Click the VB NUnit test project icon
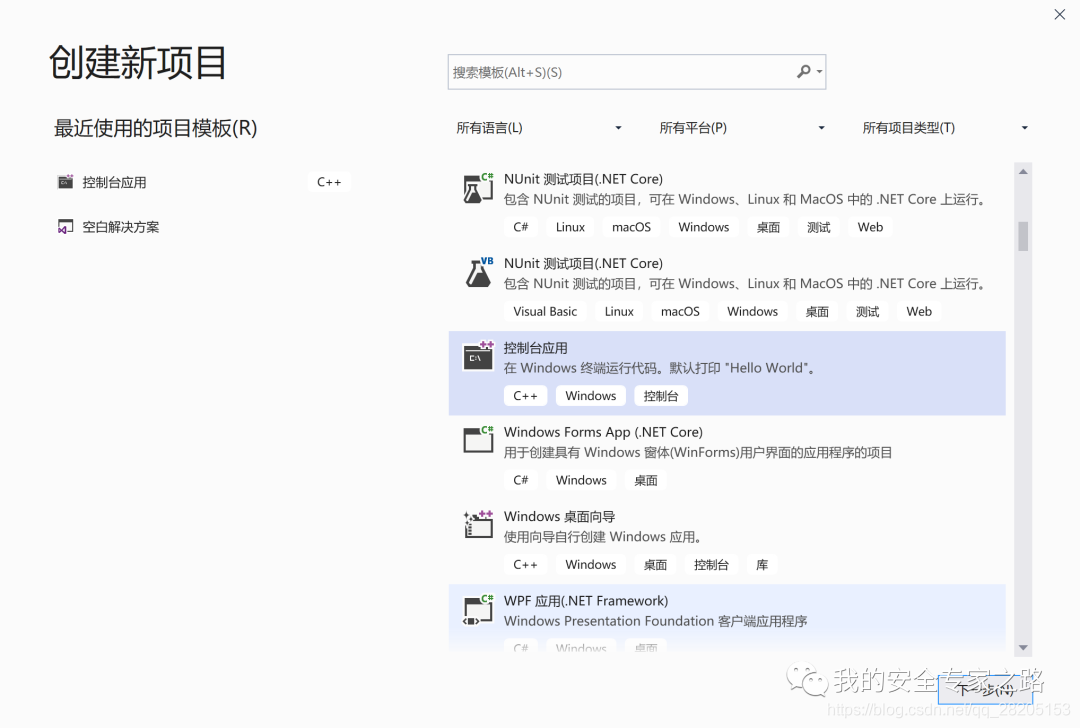This screenshot has width=1080, height=728. 478,273
